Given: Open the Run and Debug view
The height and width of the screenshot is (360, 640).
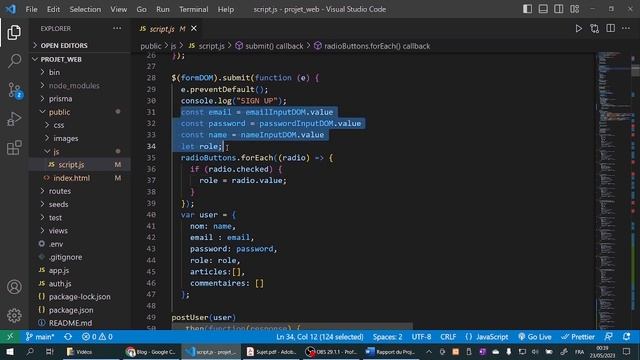Looking at the screenshot, I should [14, 119].
